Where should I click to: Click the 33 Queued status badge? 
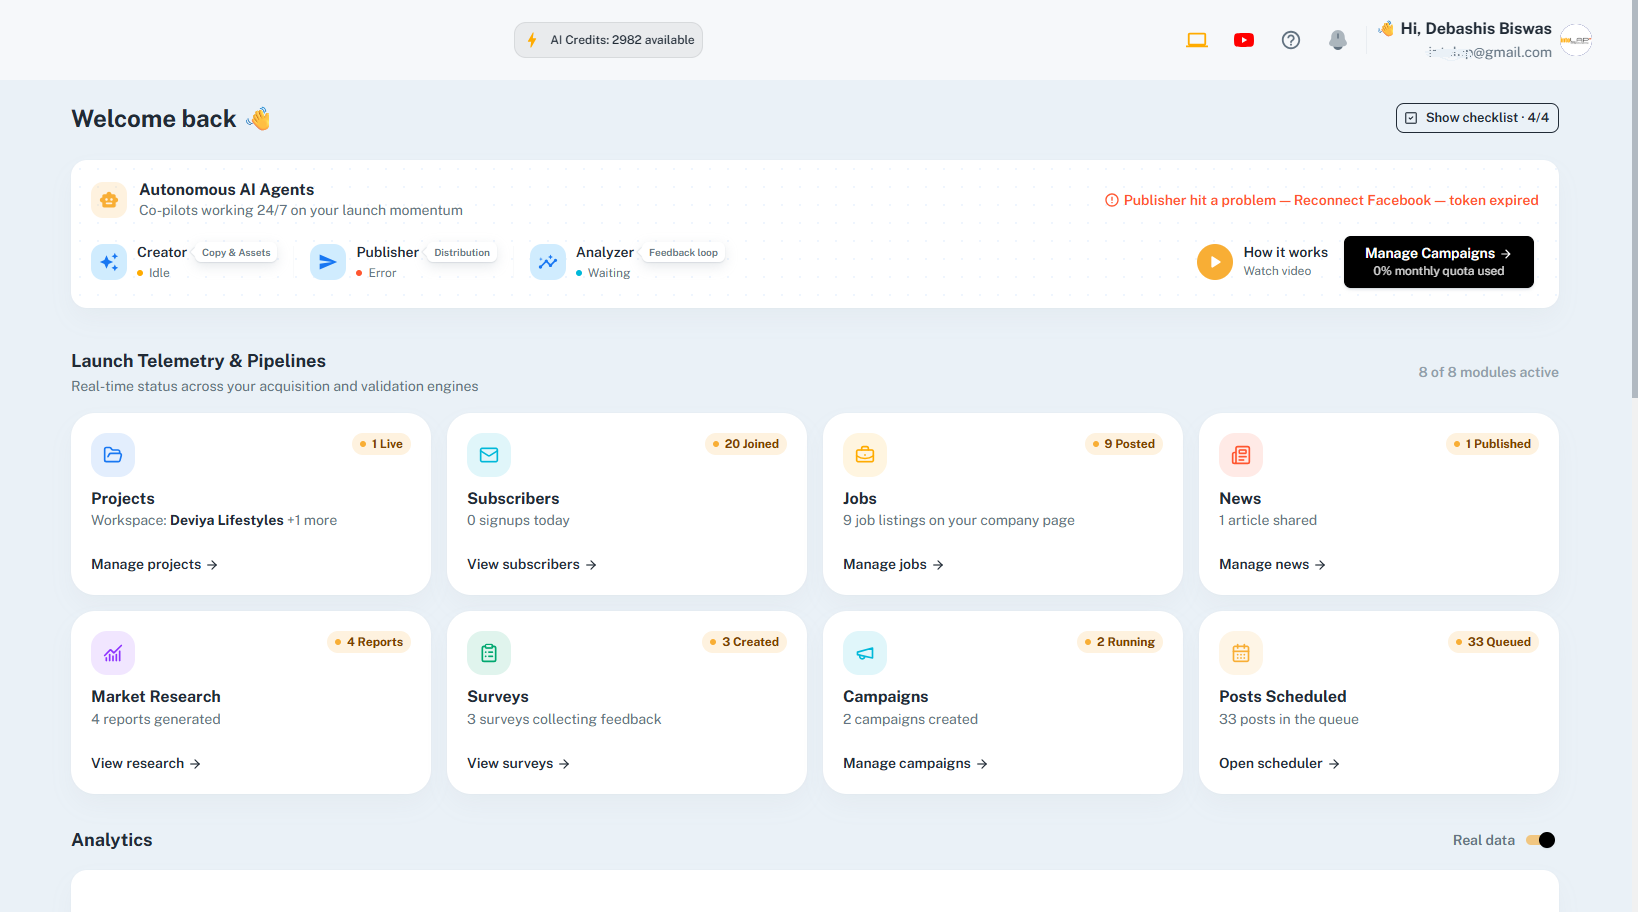coord(1492,642)
